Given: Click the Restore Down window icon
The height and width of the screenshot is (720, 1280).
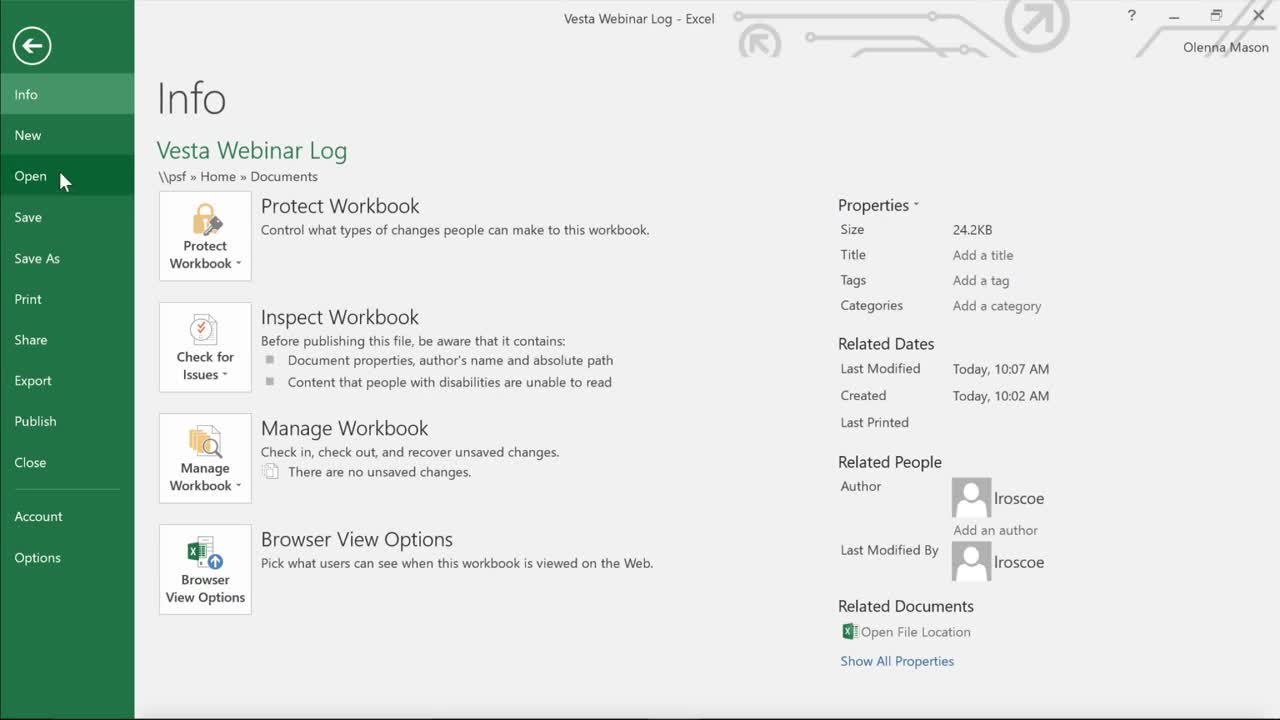Looking at the screenshot, I should [x=1216, y=16].
